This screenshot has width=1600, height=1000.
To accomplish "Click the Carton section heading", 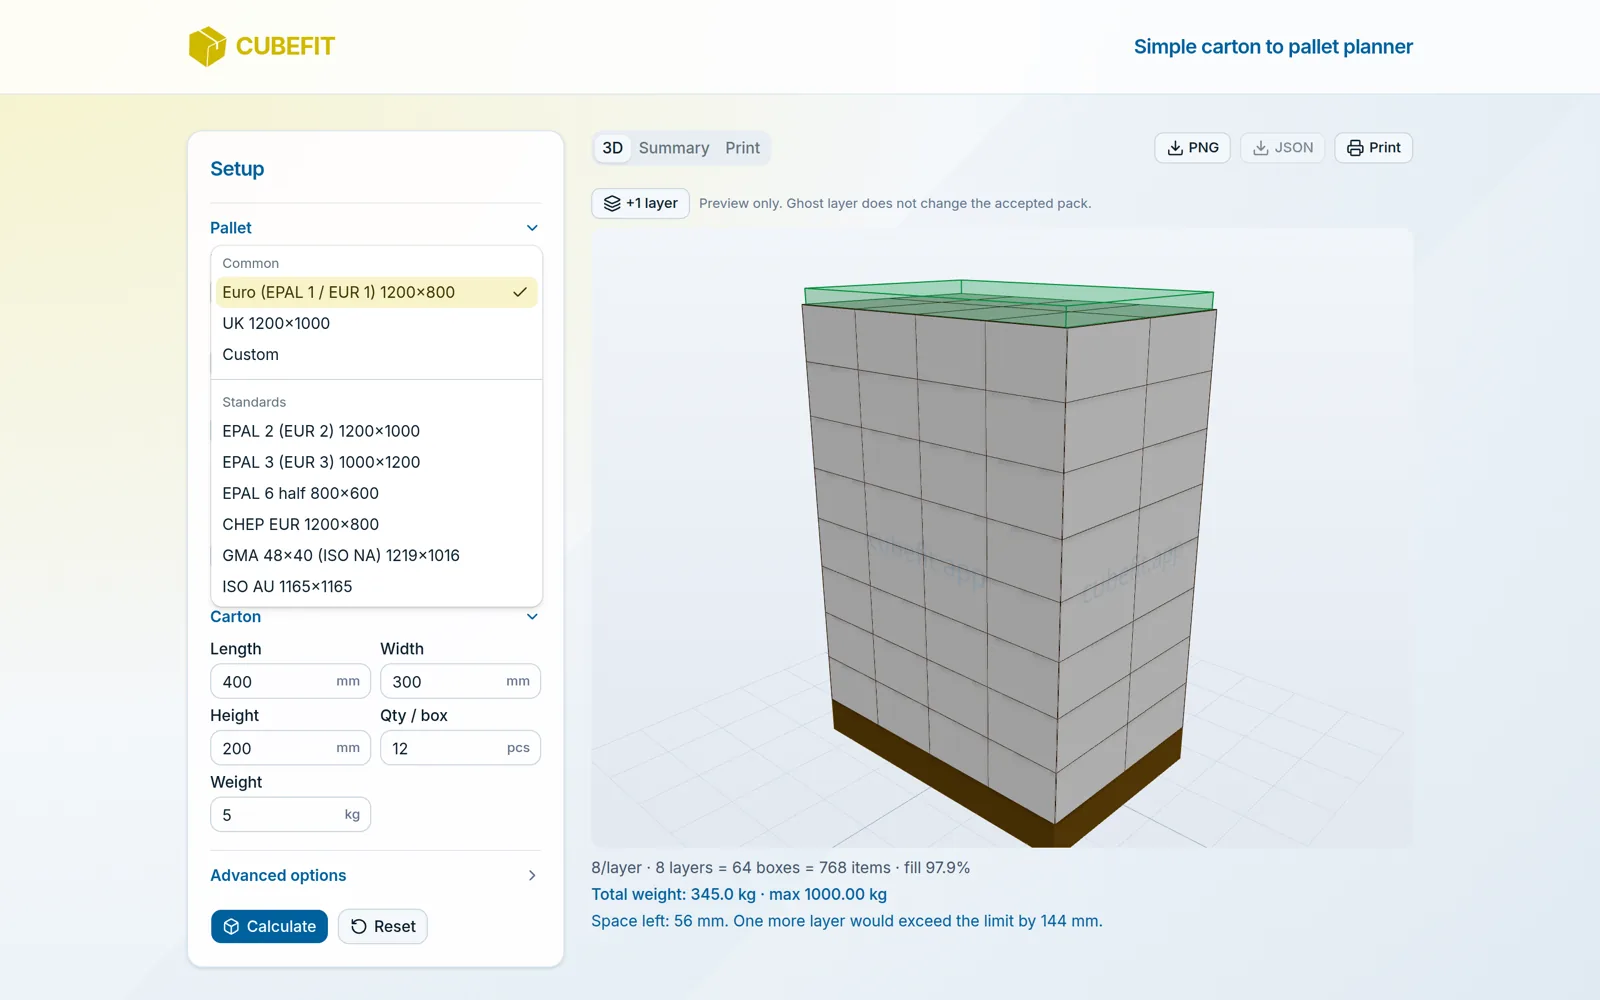I will [235, 617].
